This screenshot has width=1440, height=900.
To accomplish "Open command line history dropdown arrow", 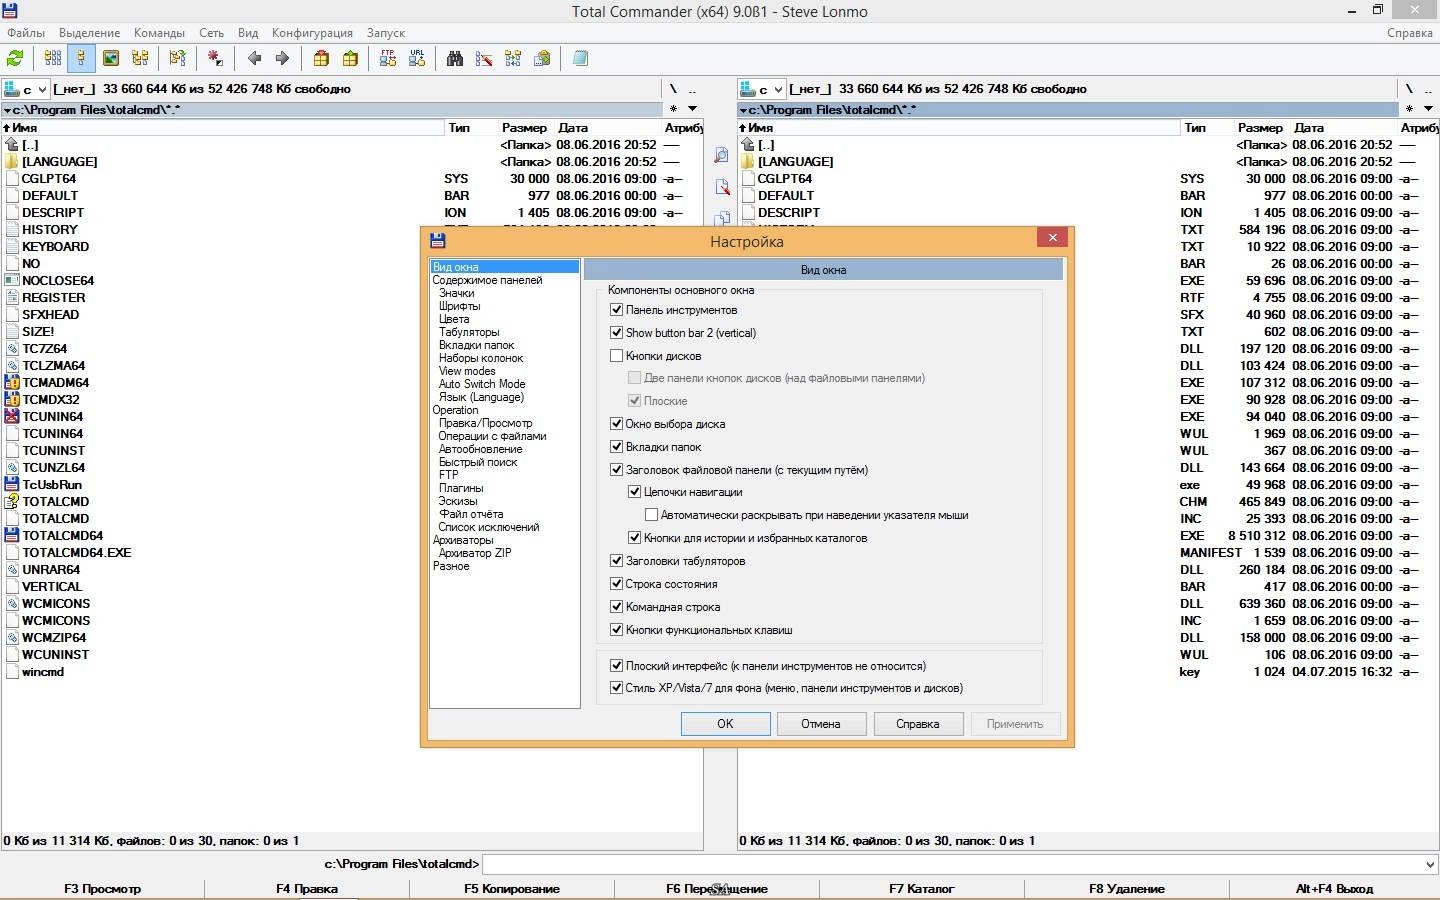I will point(1430,864).
